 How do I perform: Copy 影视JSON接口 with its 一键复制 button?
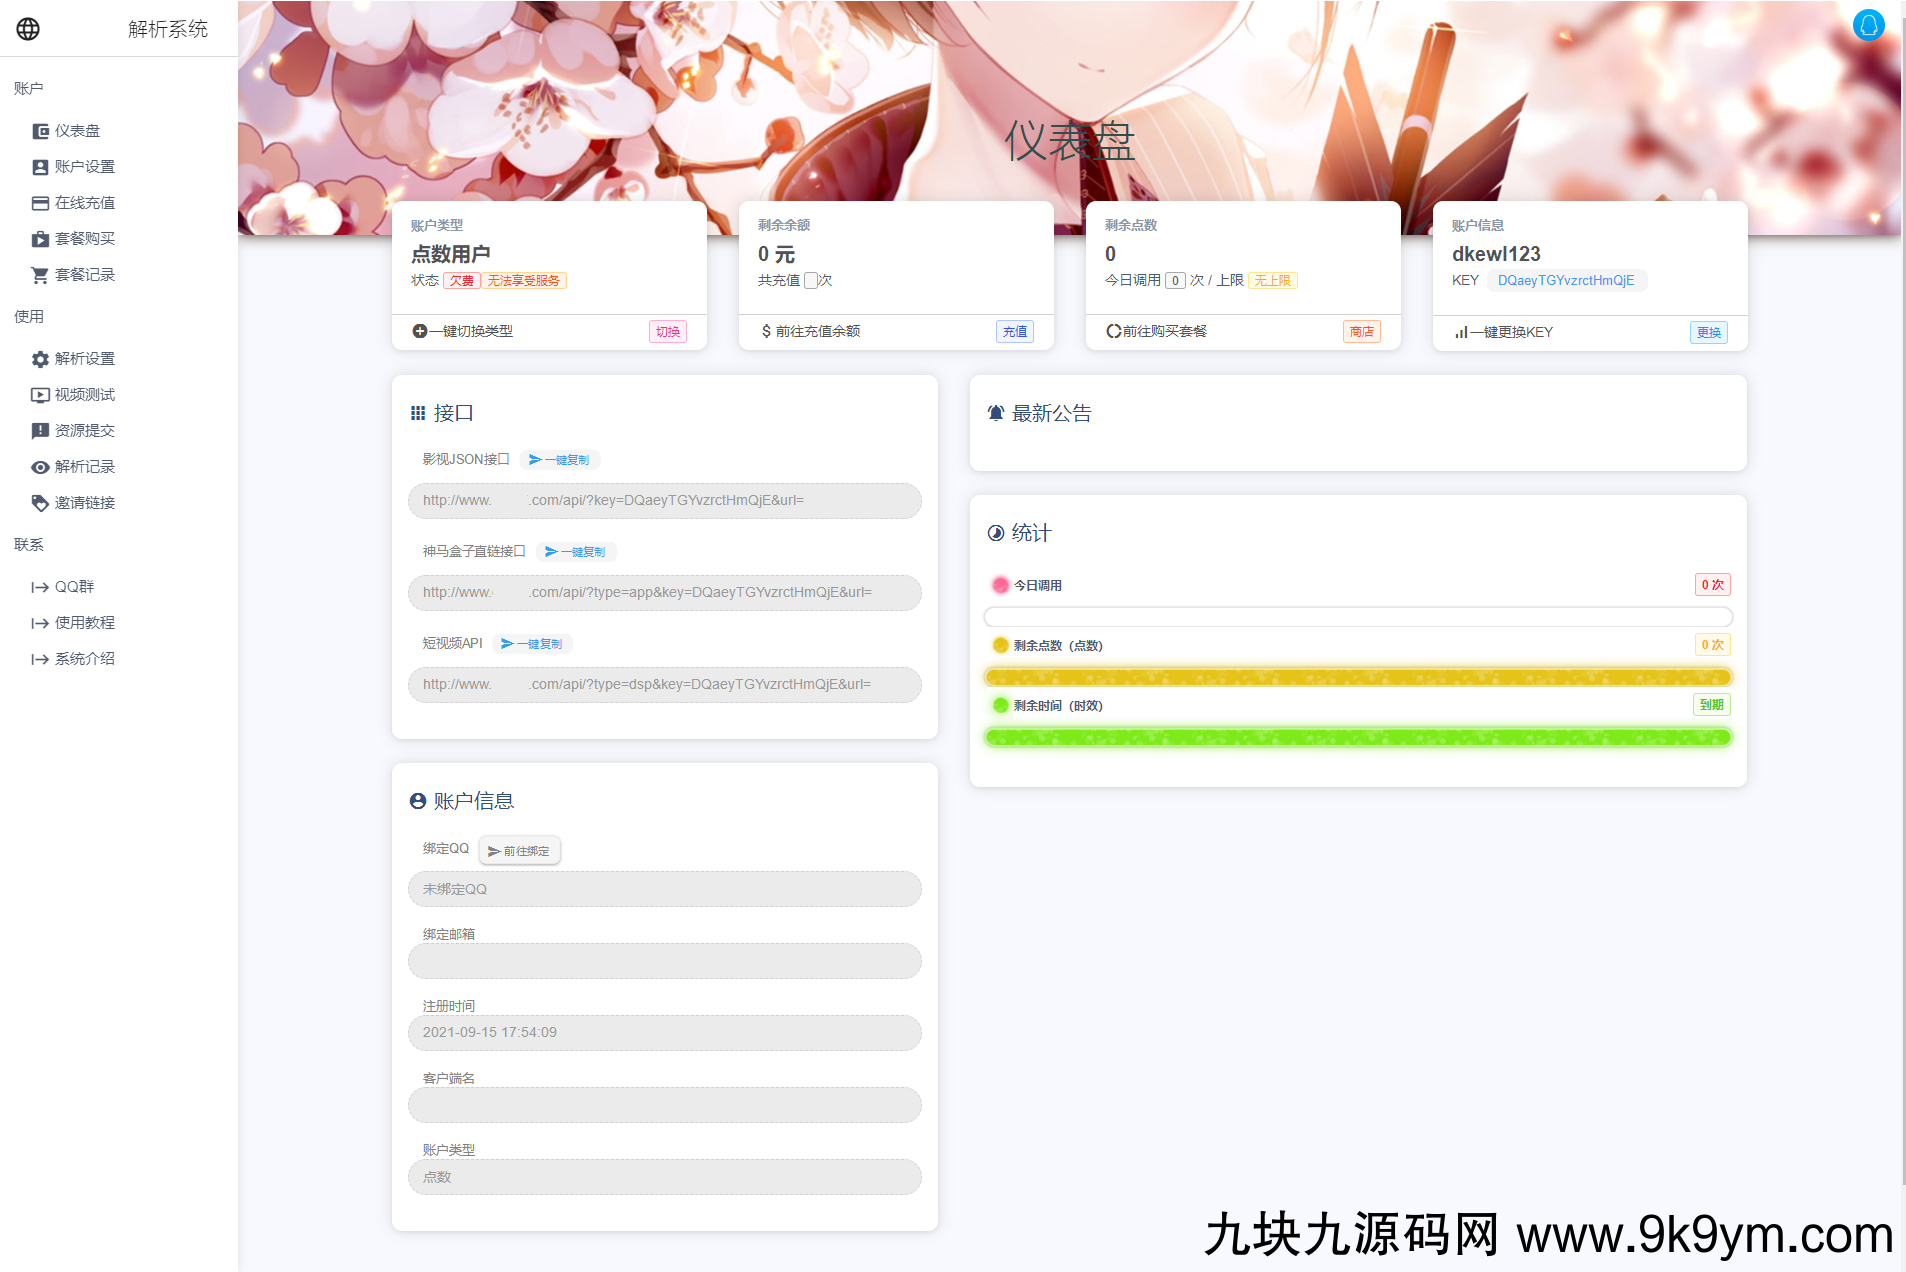tap(559, 459)
